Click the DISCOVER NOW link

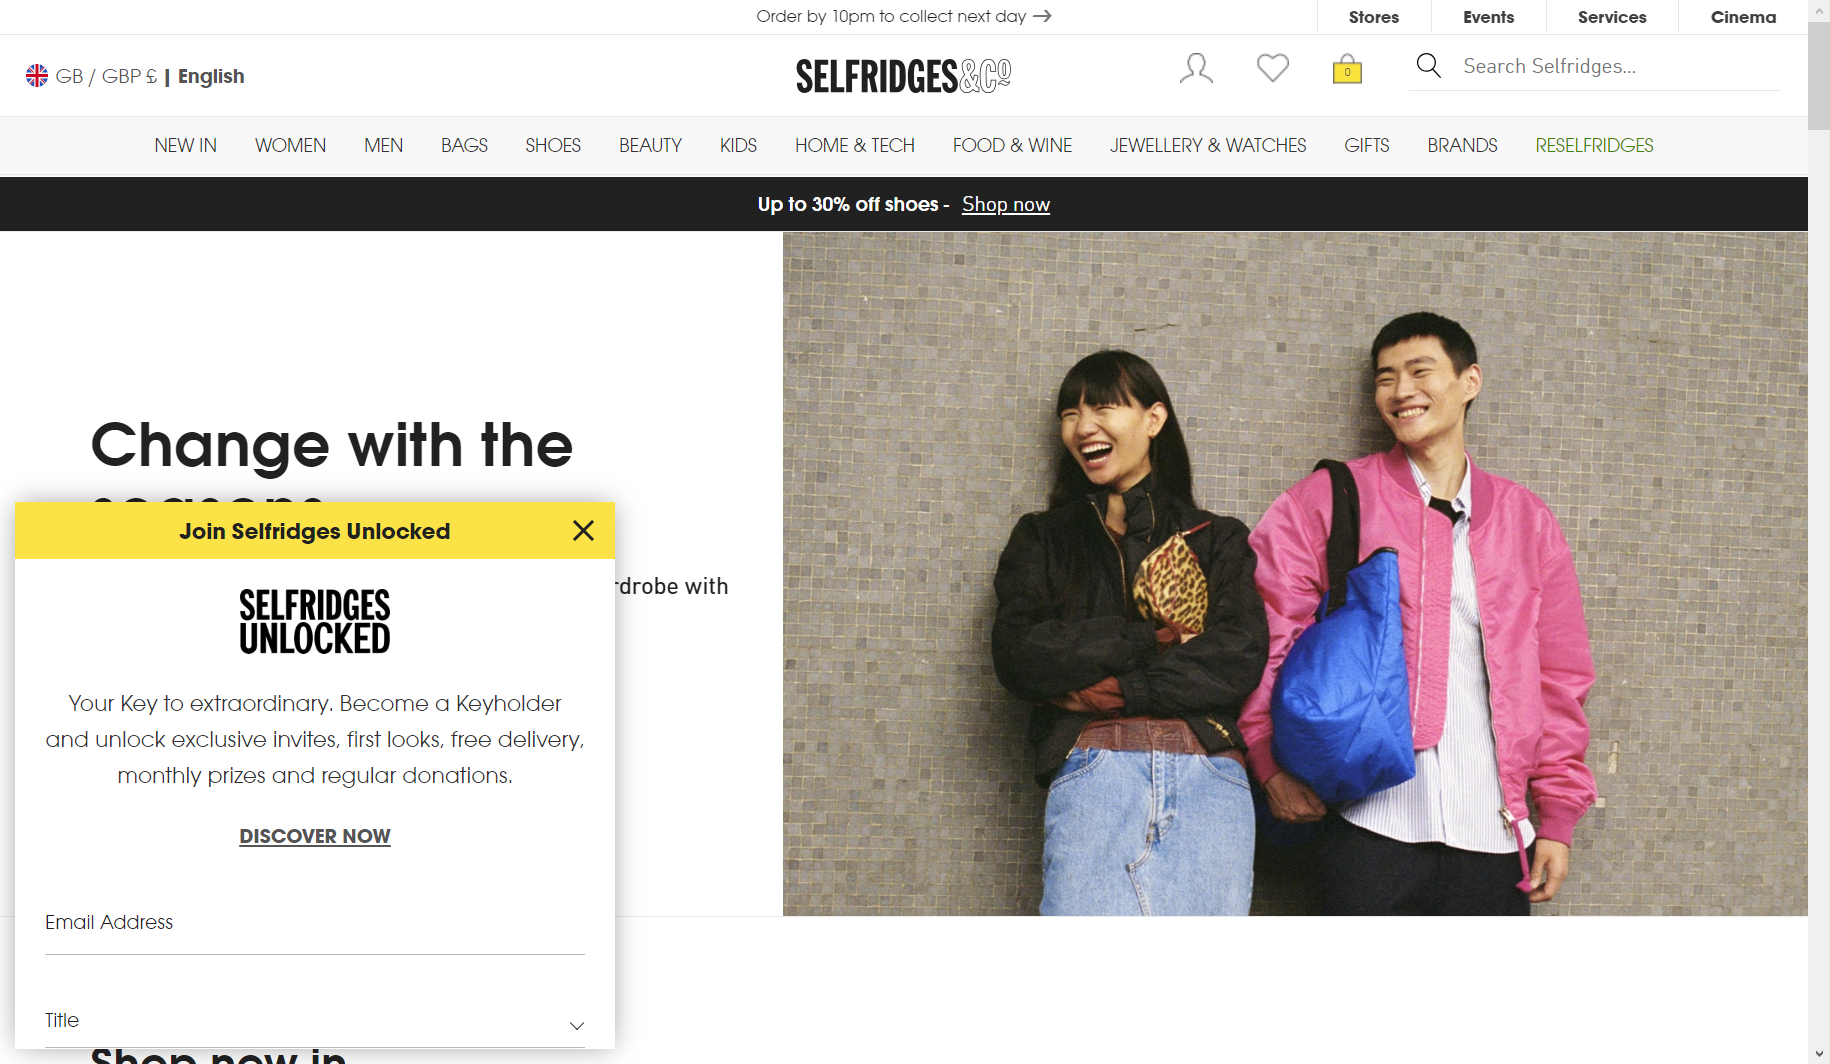pos(315,836)
